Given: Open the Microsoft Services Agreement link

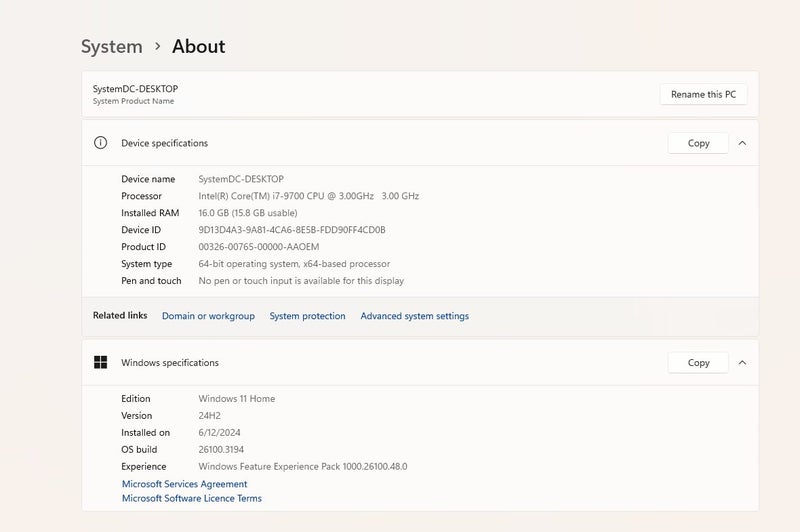Looking at the screenshot, I should click(x=184, y=484).
